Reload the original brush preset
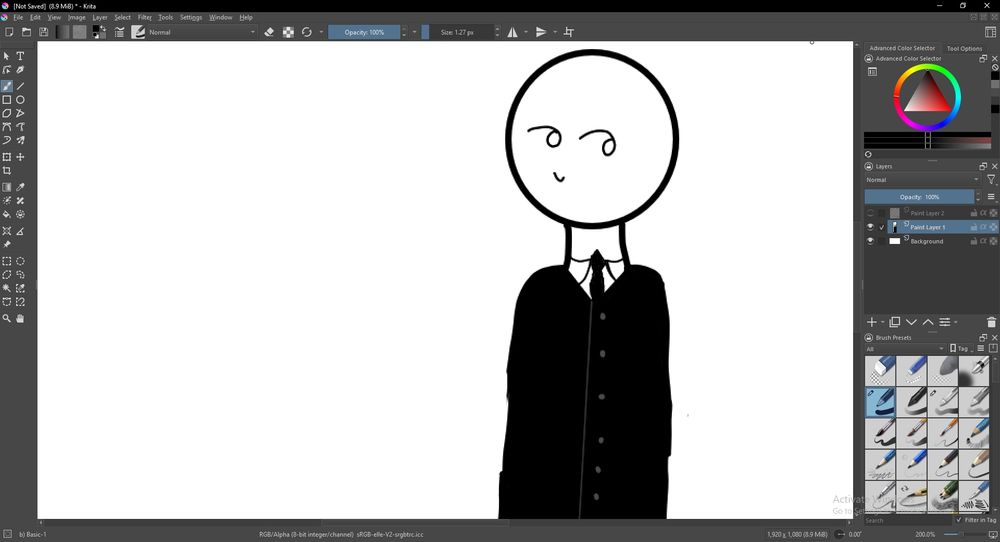The height and width of the screenshot is (542, 1000). pos(307,32)
